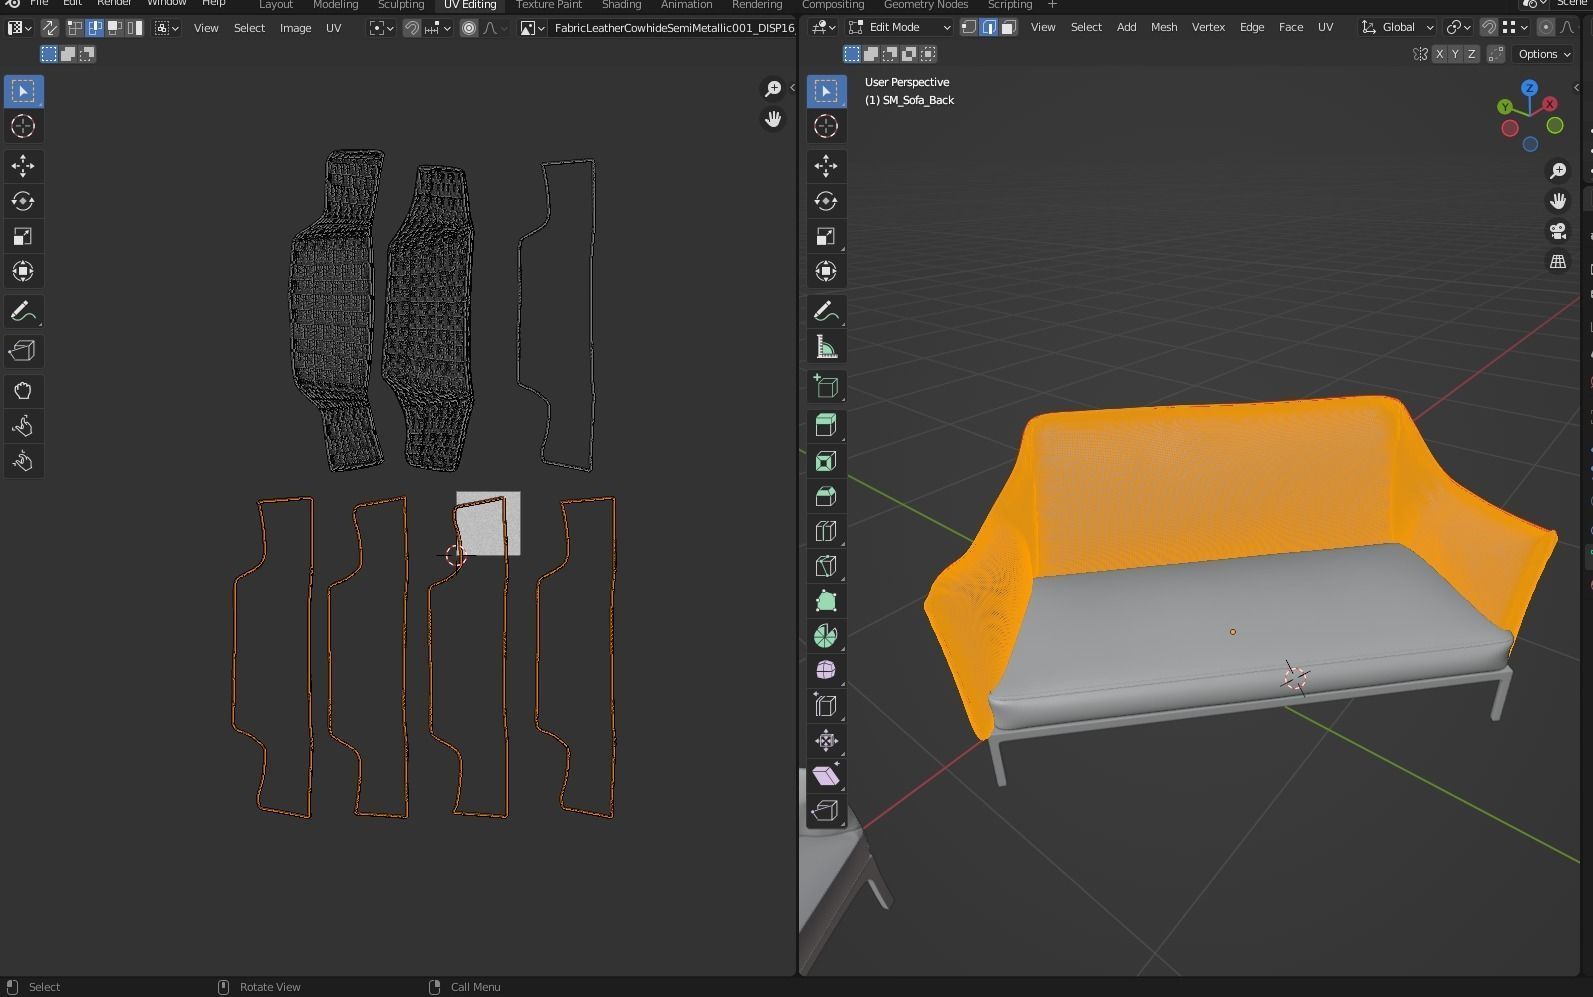Open the Vertex menu
This screenshot has width=1593, height=997.
[1208, 27]
